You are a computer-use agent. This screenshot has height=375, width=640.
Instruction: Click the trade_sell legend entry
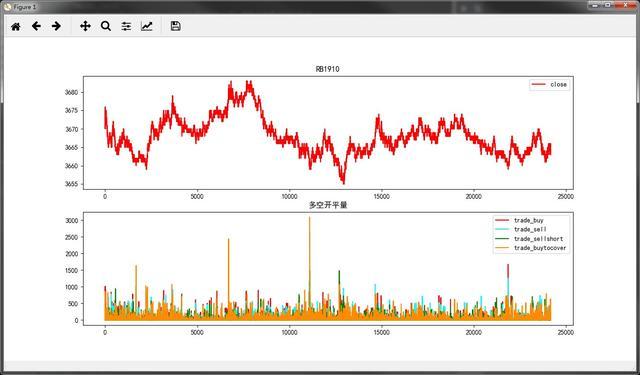521,230
